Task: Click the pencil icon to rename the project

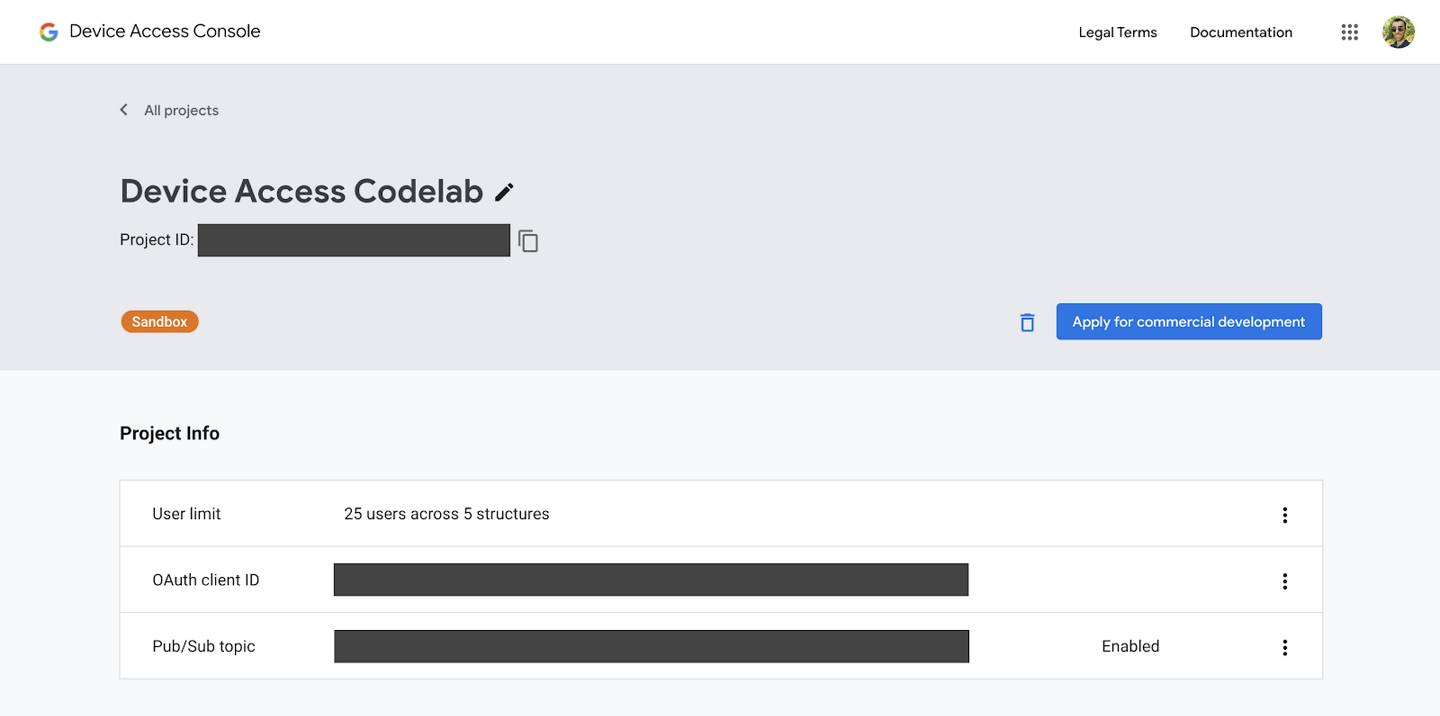Action: click(x=504, y=191)
